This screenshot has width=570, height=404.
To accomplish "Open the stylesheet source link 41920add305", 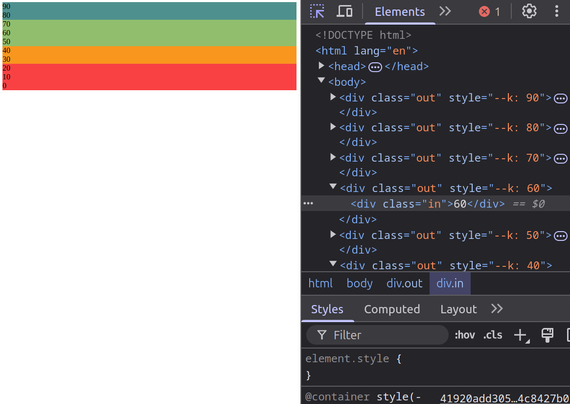I will click(x=505, y=398).
